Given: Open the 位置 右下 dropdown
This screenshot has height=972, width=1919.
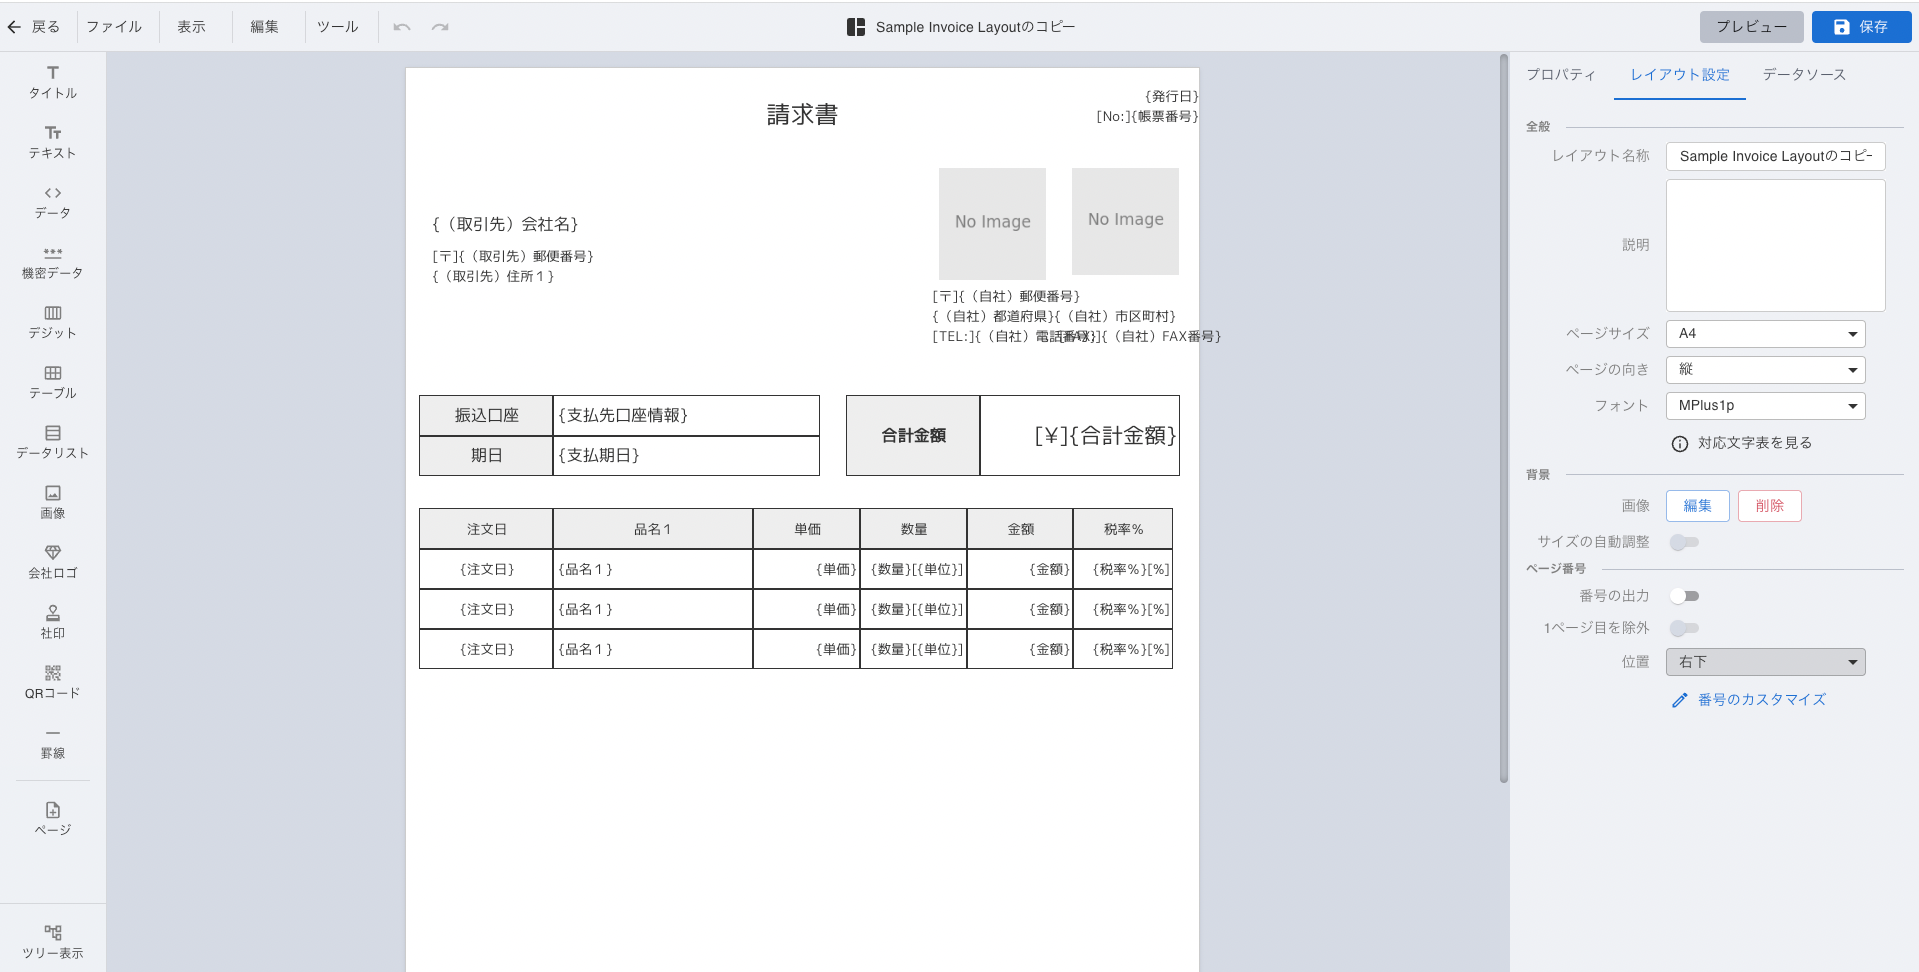Looking at the screenshot, I should pyautogui.click(x=1766, y=662).
